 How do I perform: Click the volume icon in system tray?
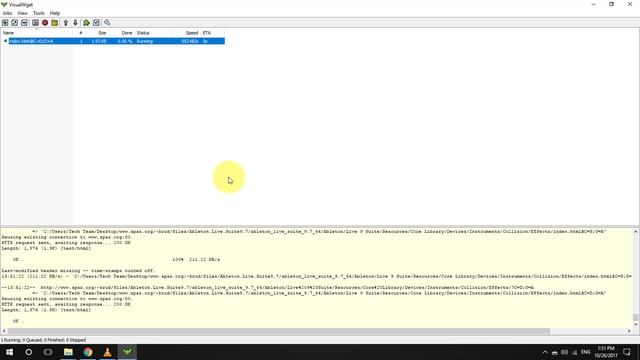(x=564, y=352)
